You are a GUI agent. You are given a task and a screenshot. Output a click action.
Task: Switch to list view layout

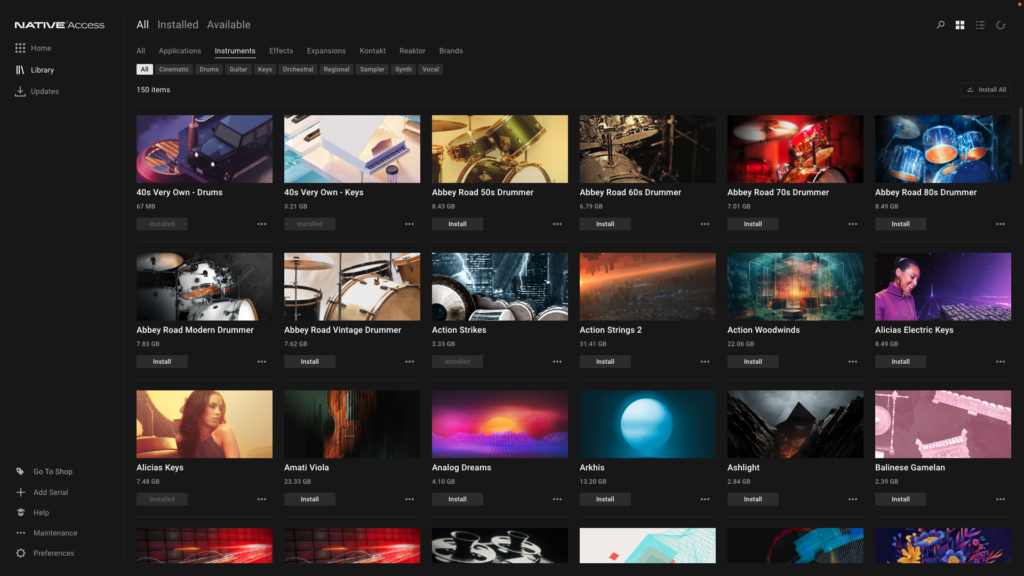click(x=980, y=25)
